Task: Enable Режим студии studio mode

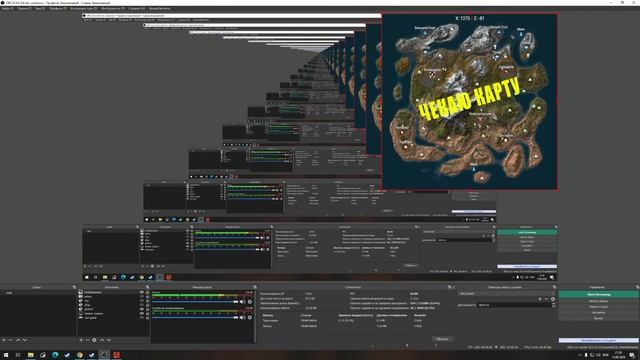Action: click(x=599, y=307)
